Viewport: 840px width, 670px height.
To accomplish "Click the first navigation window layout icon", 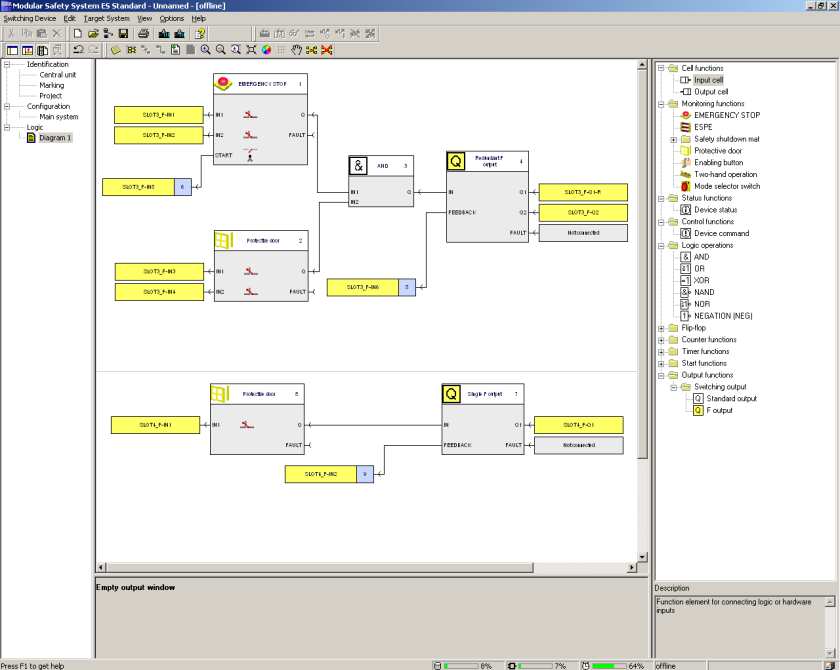I will click(x=12, y=50).
